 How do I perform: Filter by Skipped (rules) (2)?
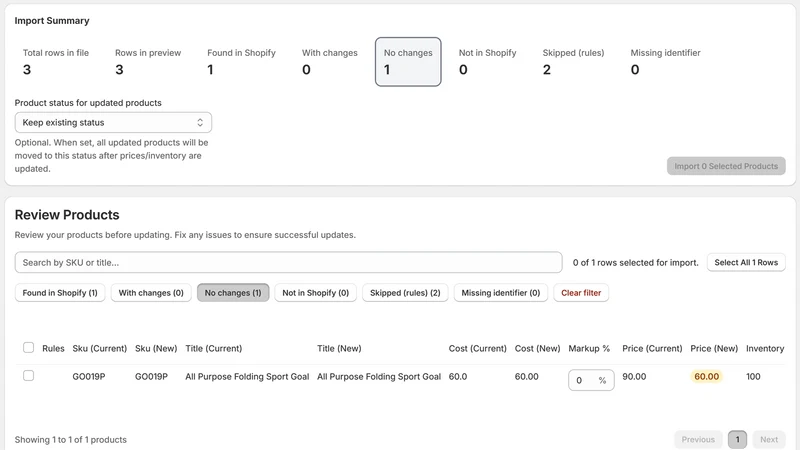point(405,293)
